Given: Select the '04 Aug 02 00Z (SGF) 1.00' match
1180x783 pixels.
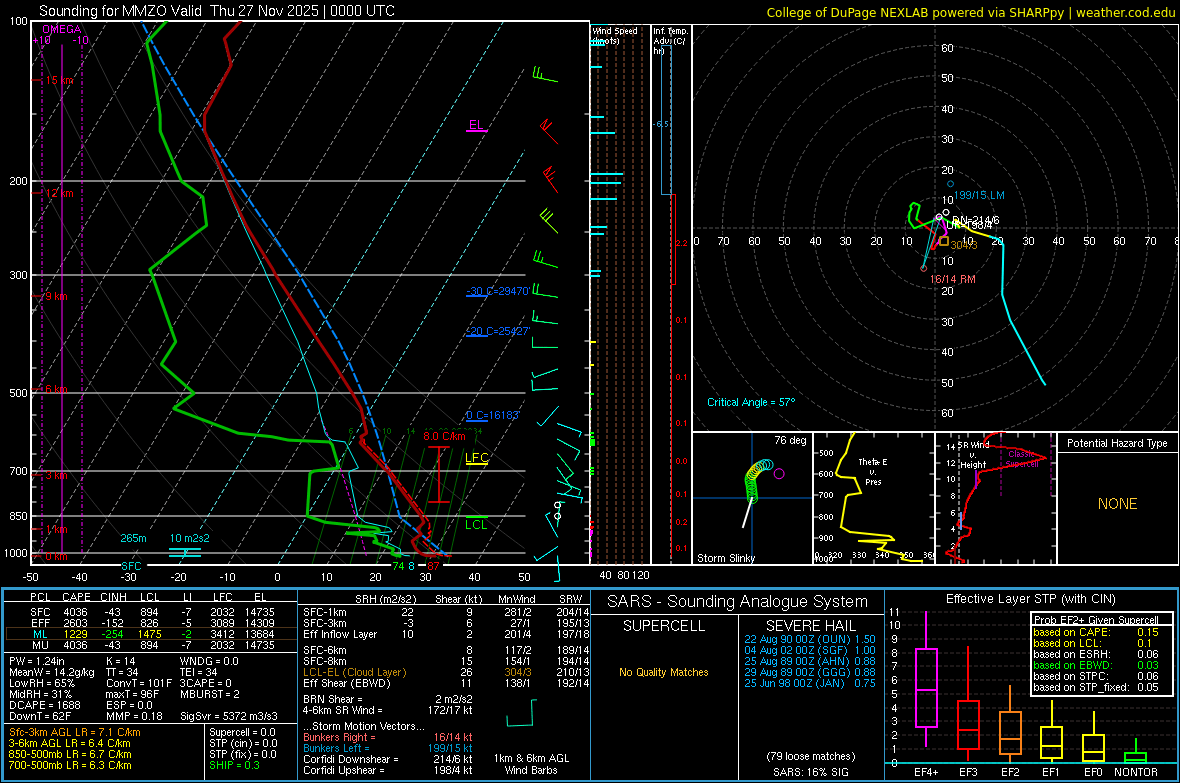Looking at the screenshot, I should [810, 650].
